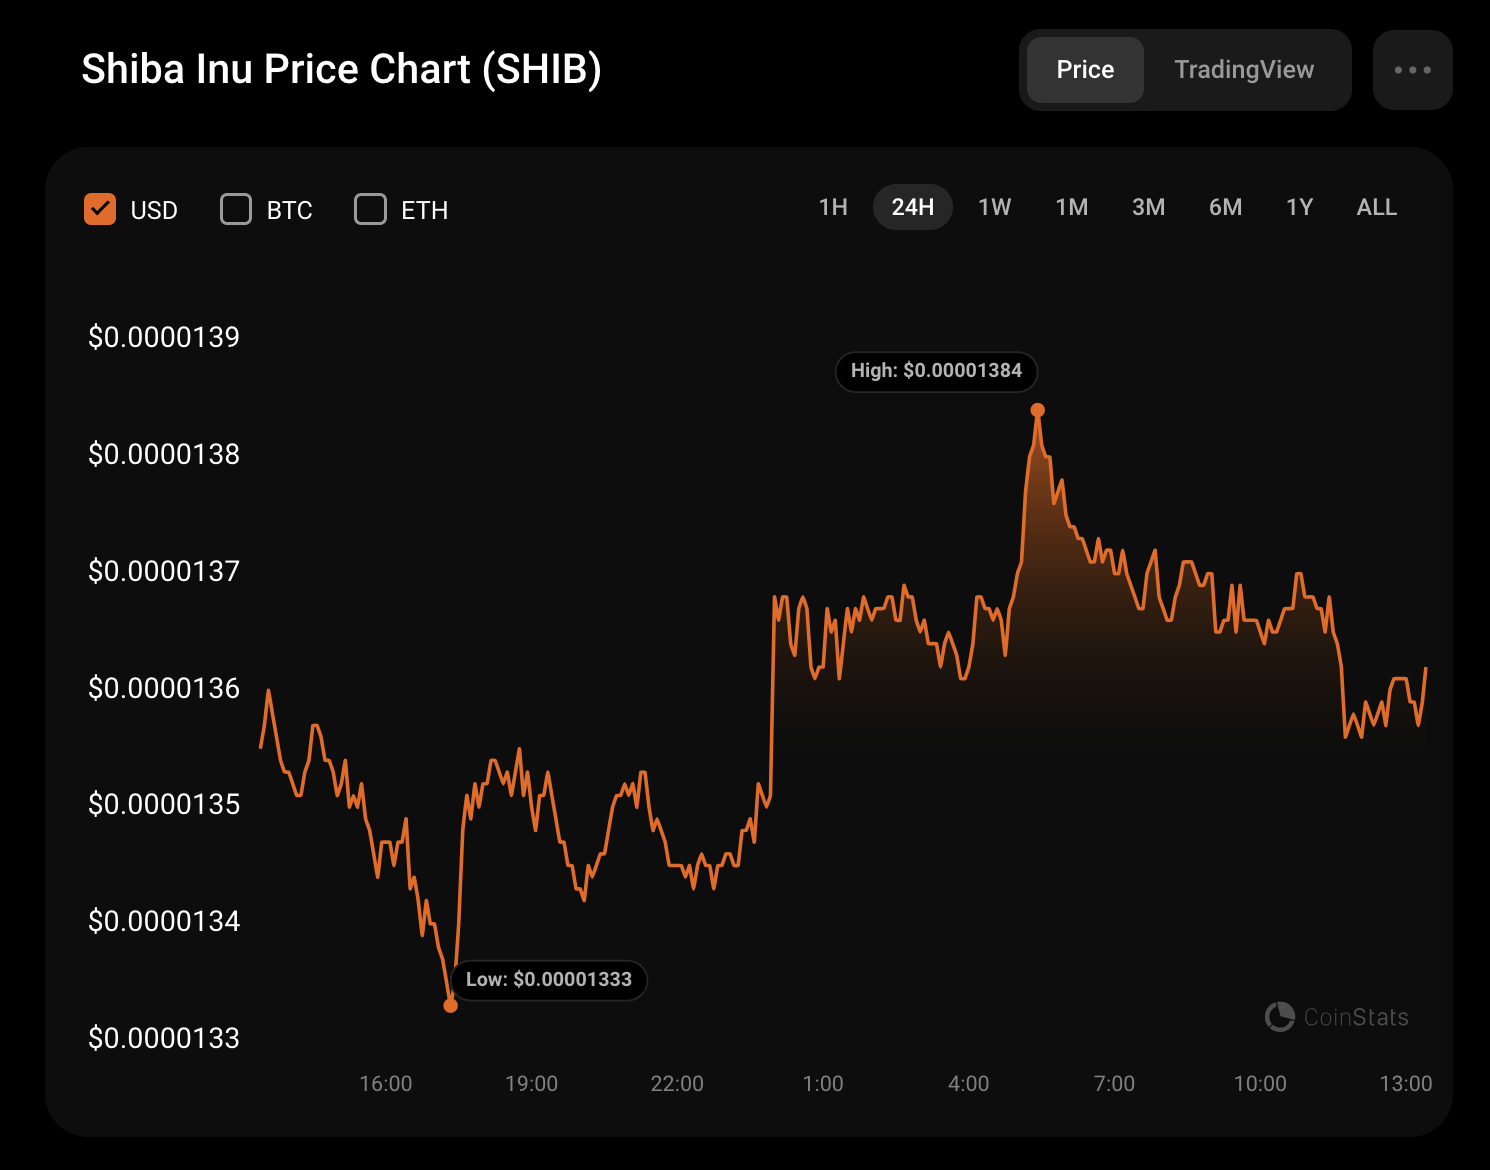The image size is (1490, 1170).
Task: Click the $0.0000137 axis label
Action: coord(164,571)
